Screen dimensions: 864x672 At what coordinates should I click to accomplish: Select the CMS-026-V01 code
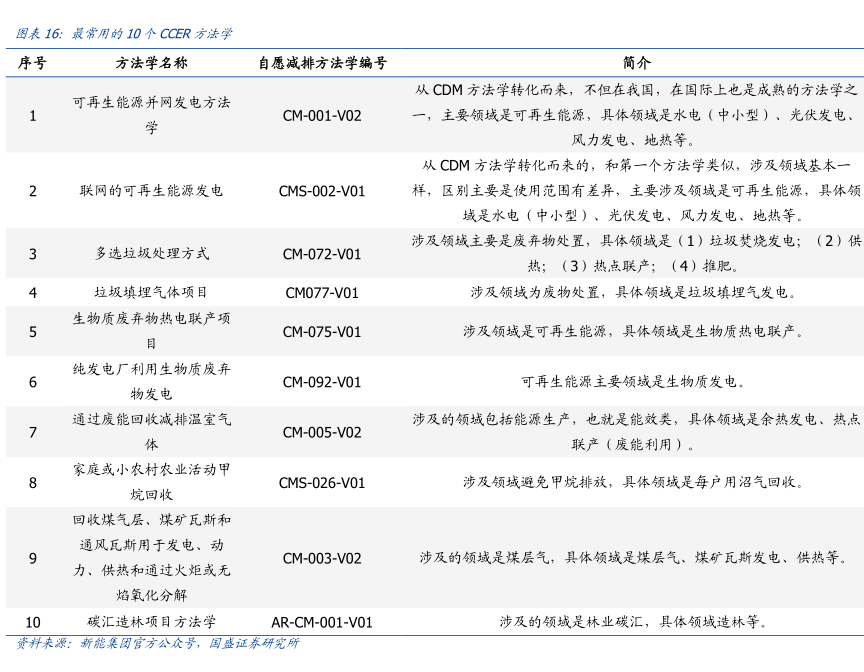(x=322, y=483)
